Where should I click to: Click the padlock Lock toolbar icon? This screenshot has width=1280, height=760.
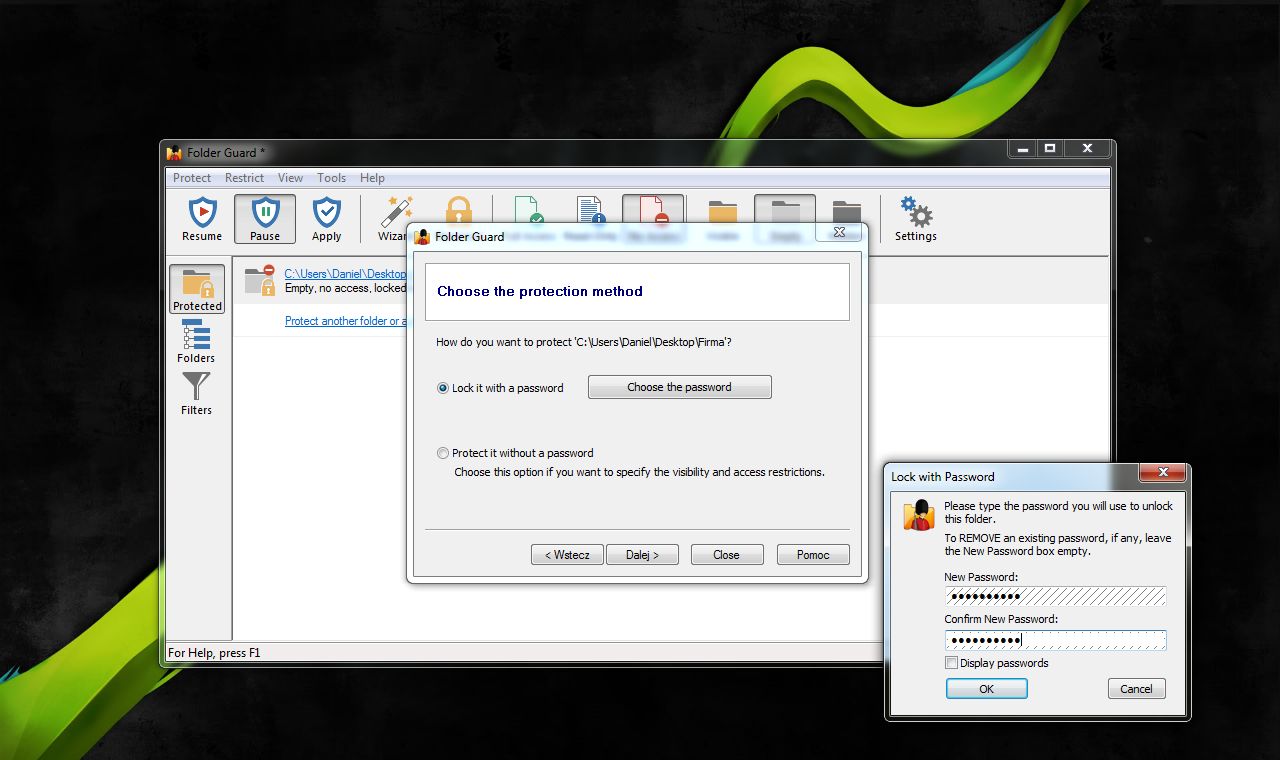[458, 210]
